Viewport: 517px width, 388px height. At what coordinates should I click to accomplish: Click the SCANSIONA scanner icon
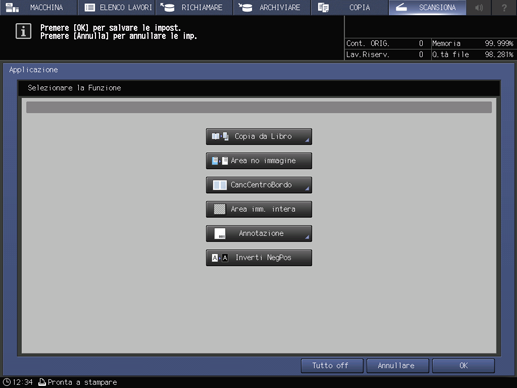click(x=401, y=7)
